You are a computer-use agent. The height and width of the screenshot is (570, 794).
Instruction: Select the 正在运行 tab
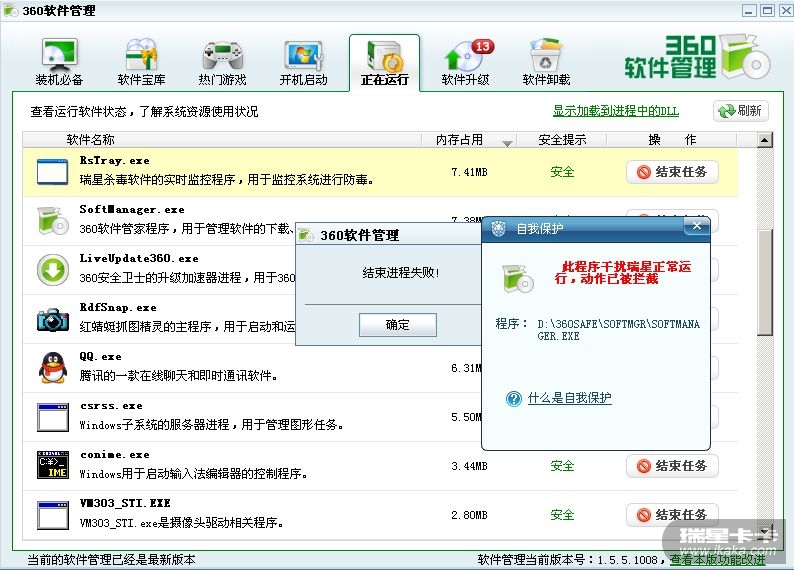(x=384, y=62)
